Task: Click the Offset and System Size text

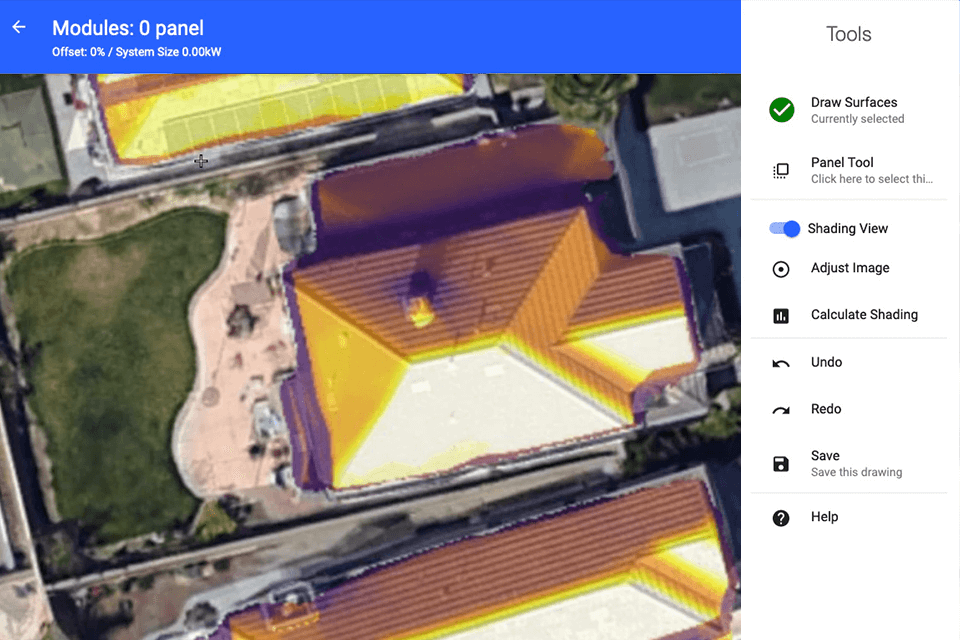Action: click(137, 52)
